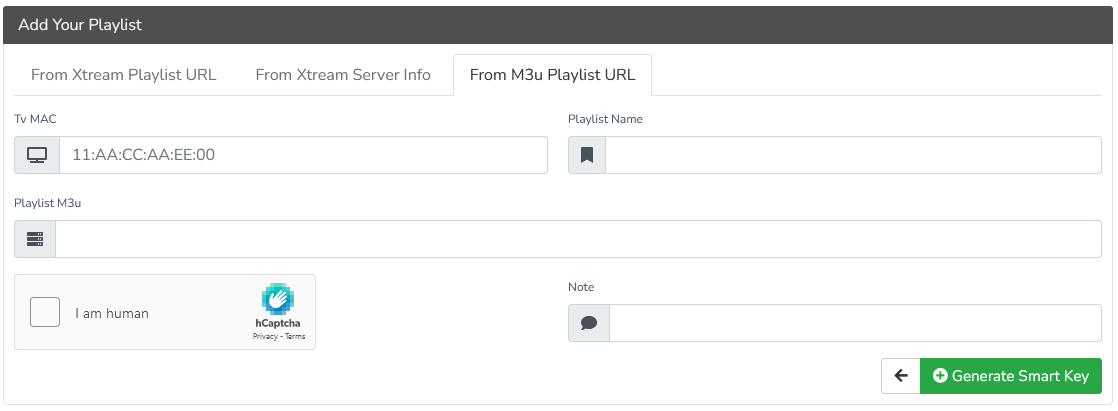This screenshot has width=1118, height=411.
Task: Check the 'I am human' captcha box
Action: pos(45,313)
